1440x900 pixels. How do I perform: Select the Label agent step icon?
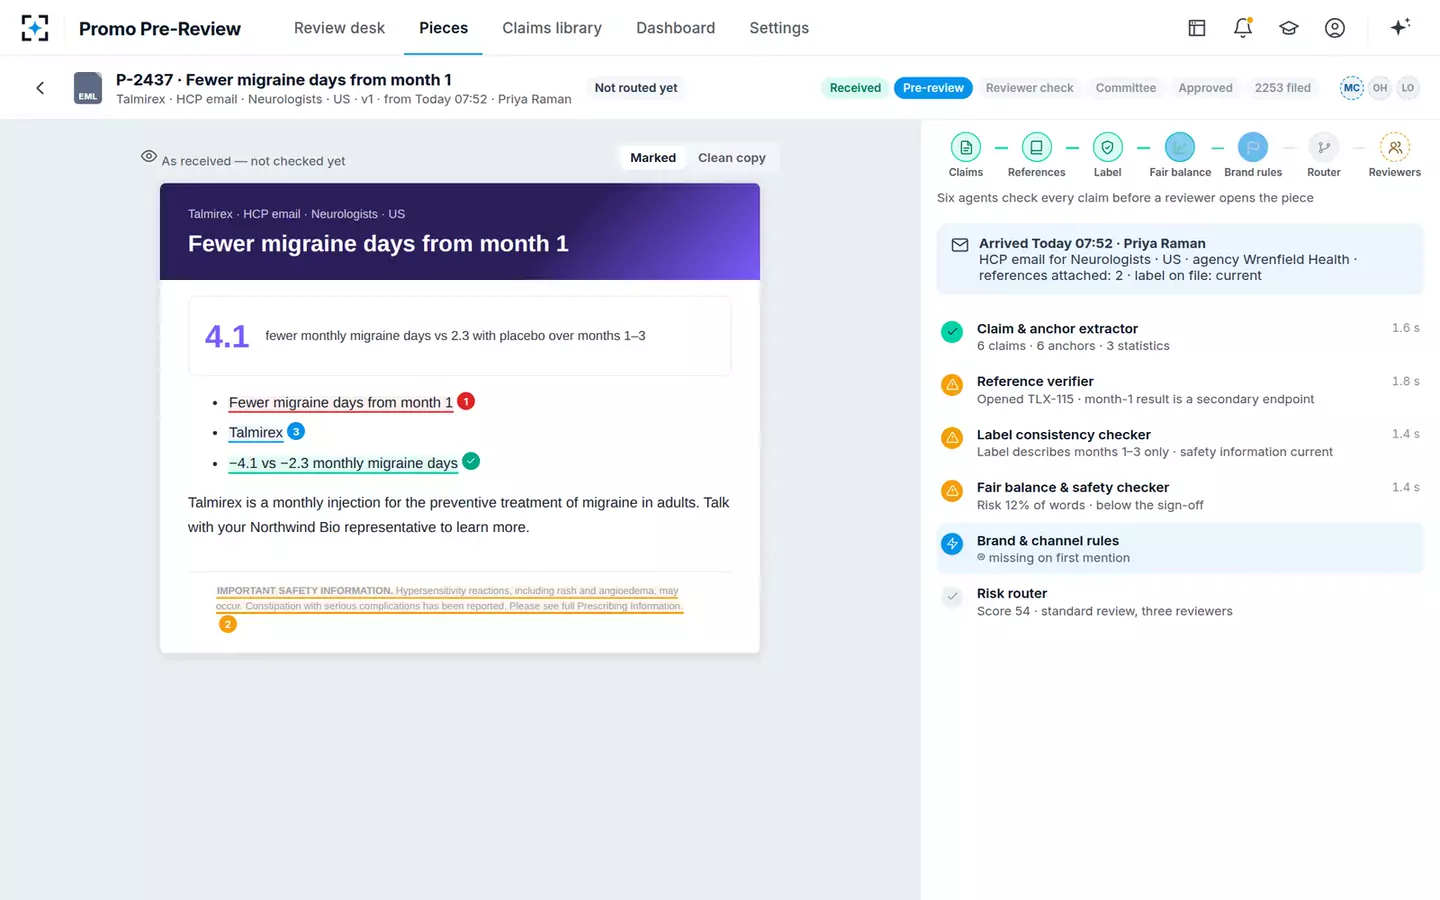pyautogui.click(x=1107, y=147)
